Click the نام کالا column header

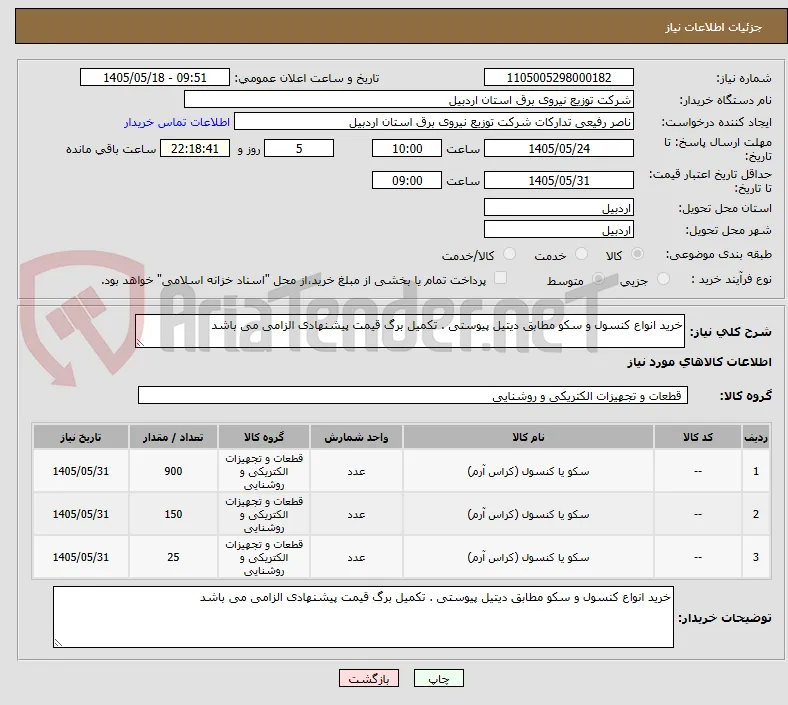(528, 437)
